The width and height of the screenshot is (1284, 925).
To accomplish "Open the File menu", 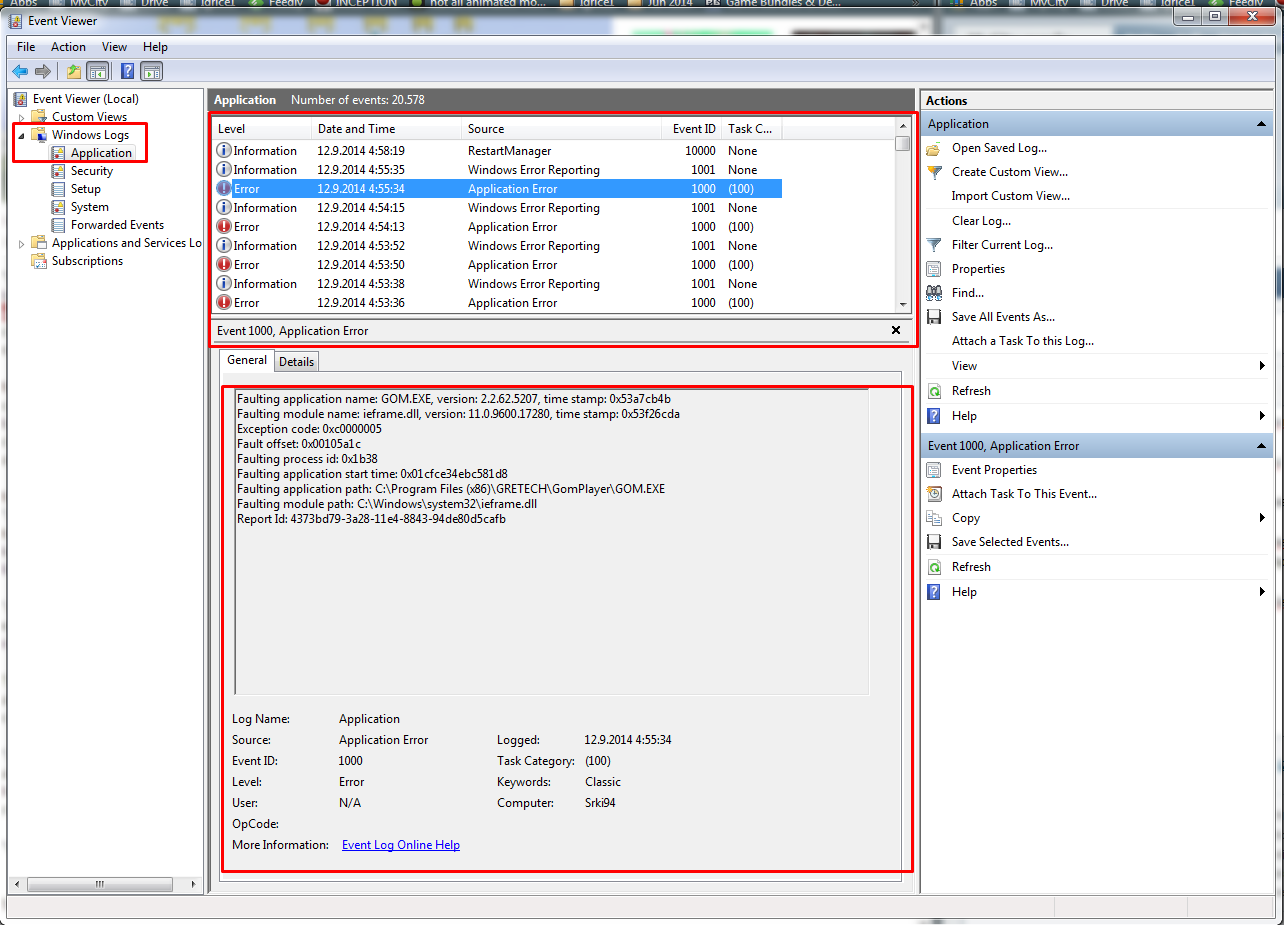I will click(26, 47).
